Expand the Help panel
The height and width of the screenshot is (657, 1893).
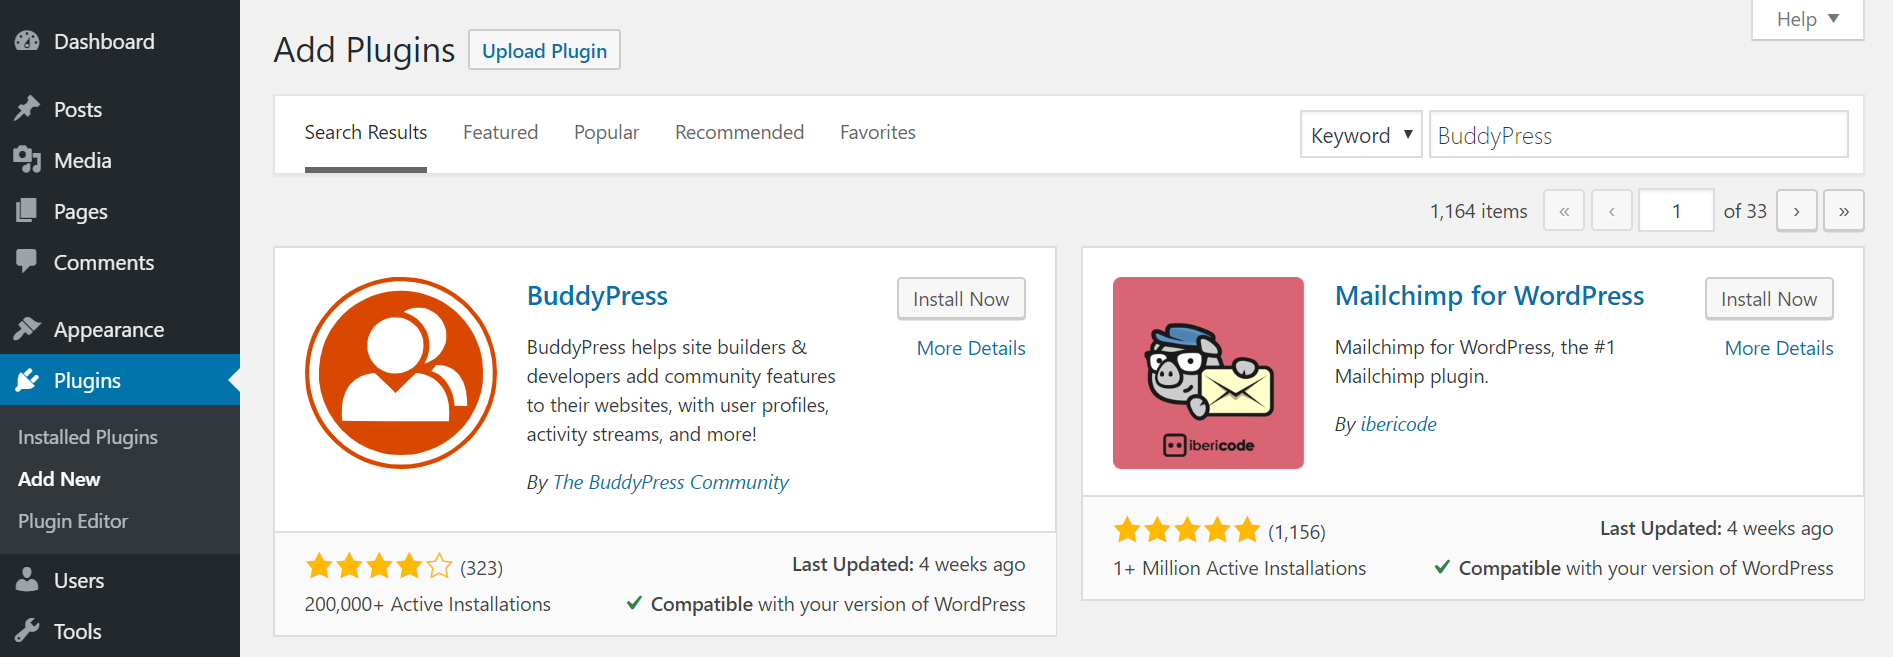[x=1808, y=19]
